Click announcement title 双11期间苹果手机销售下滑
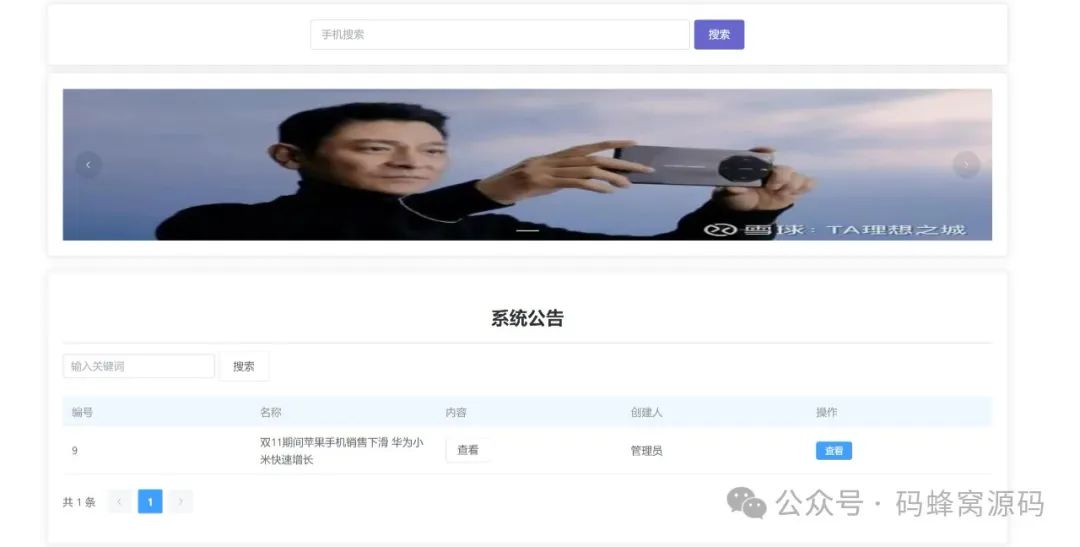Image resolution: width=1080 pixels, height=547 pixels. [x=342, y=451]
